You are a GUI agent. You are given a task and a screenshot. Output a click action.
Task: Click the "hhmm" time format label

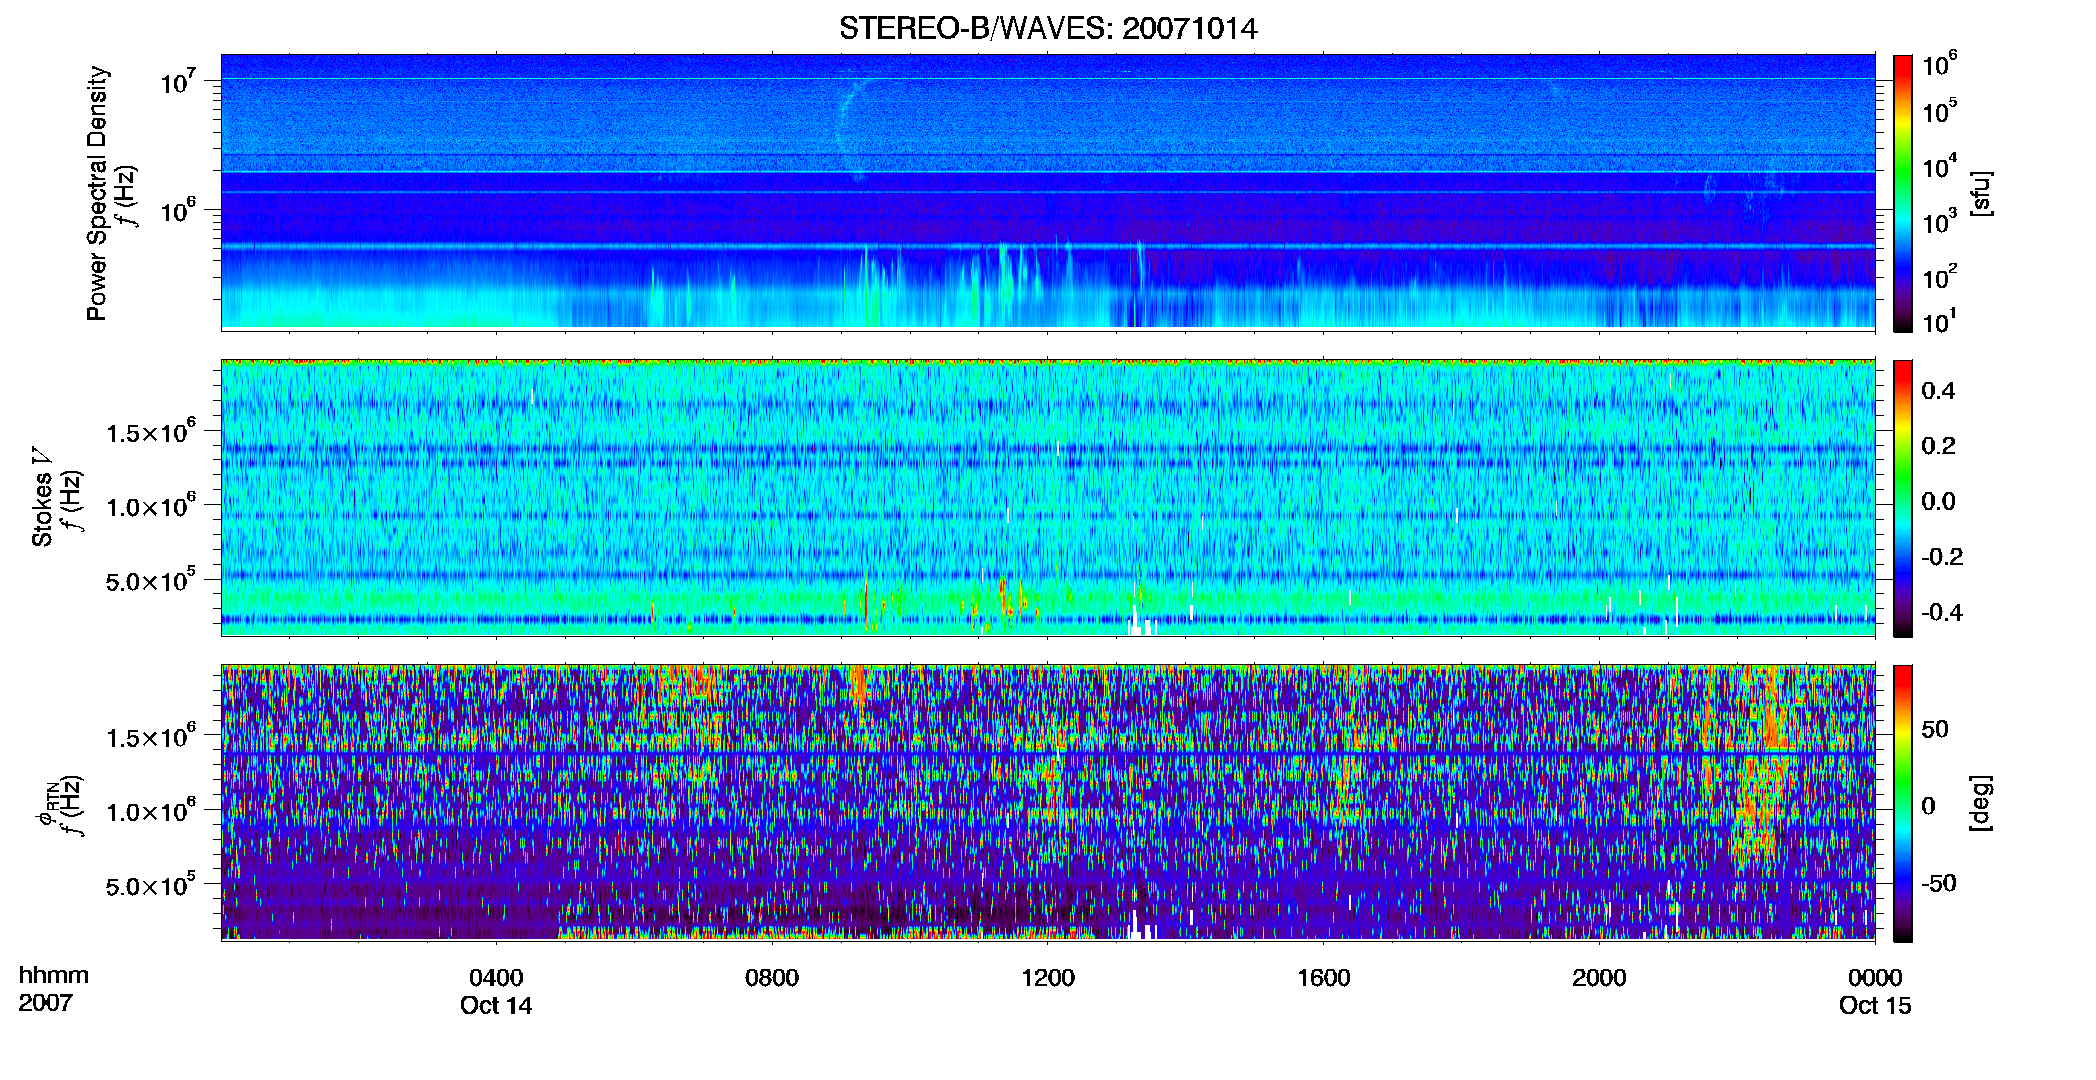(54, 976)
